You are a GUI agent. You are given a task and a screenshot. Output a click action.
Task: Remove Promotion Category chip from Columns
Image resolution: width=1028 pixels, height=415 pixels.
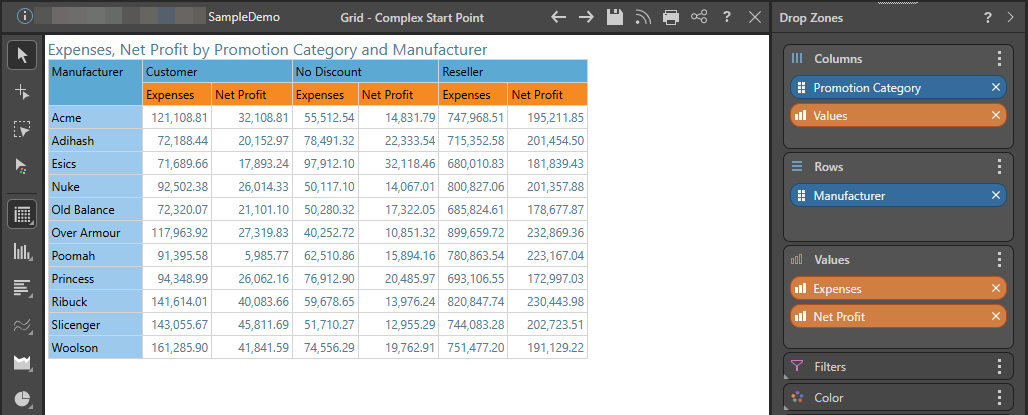(995, 88)
